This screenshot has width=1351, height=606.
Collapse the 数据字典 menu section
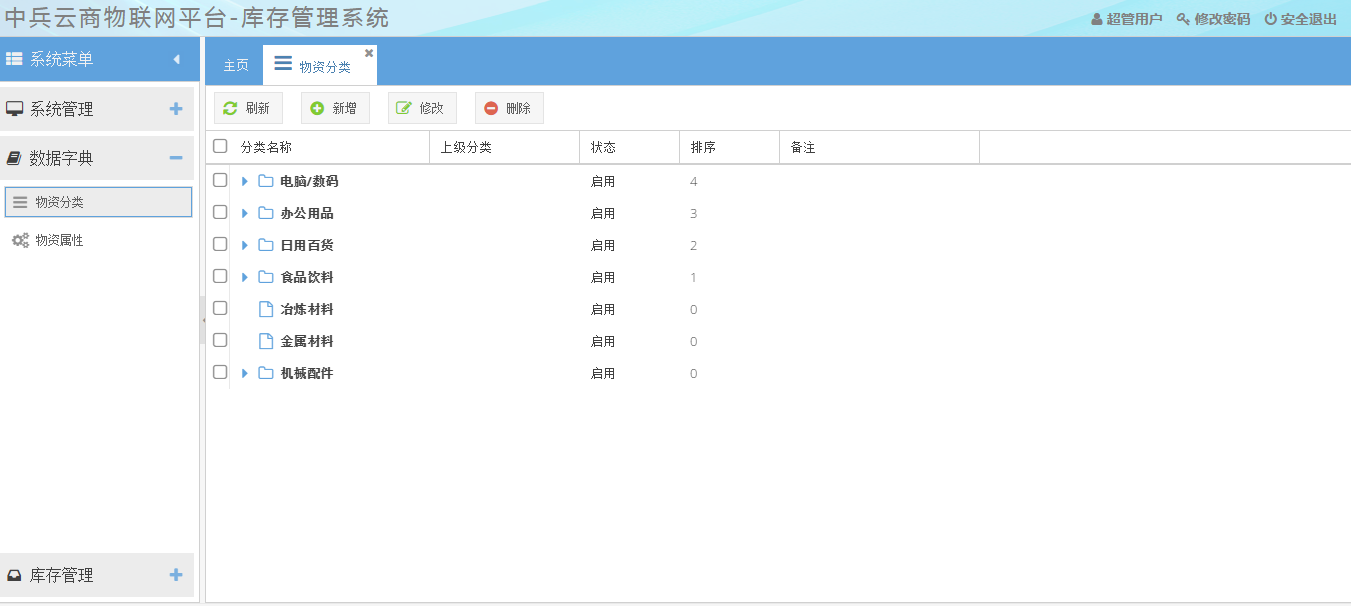[x=176, y=158]
